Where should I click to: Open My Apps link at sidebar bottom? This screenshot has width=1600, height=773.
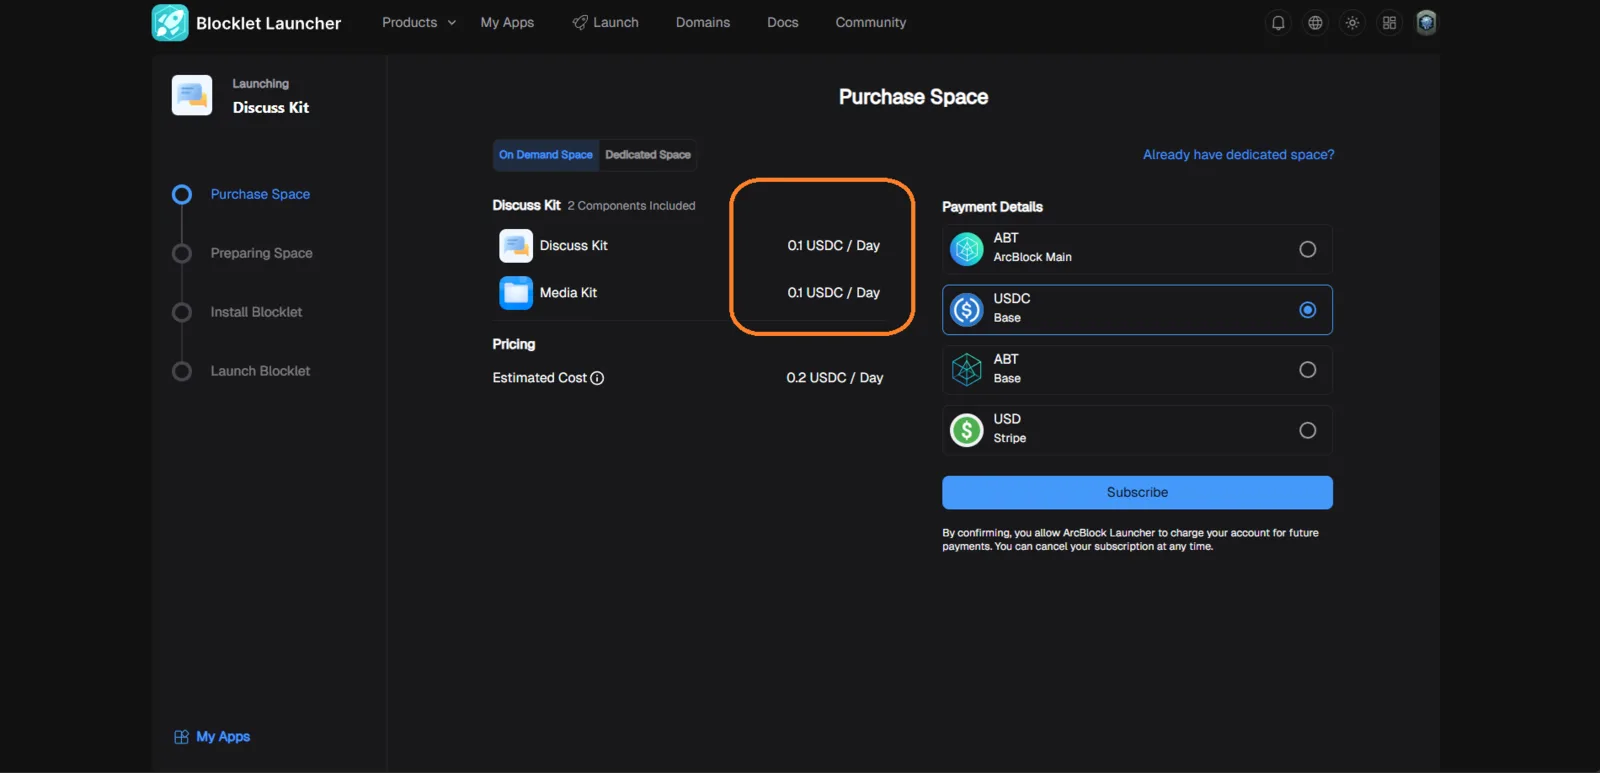pos(223,737)
